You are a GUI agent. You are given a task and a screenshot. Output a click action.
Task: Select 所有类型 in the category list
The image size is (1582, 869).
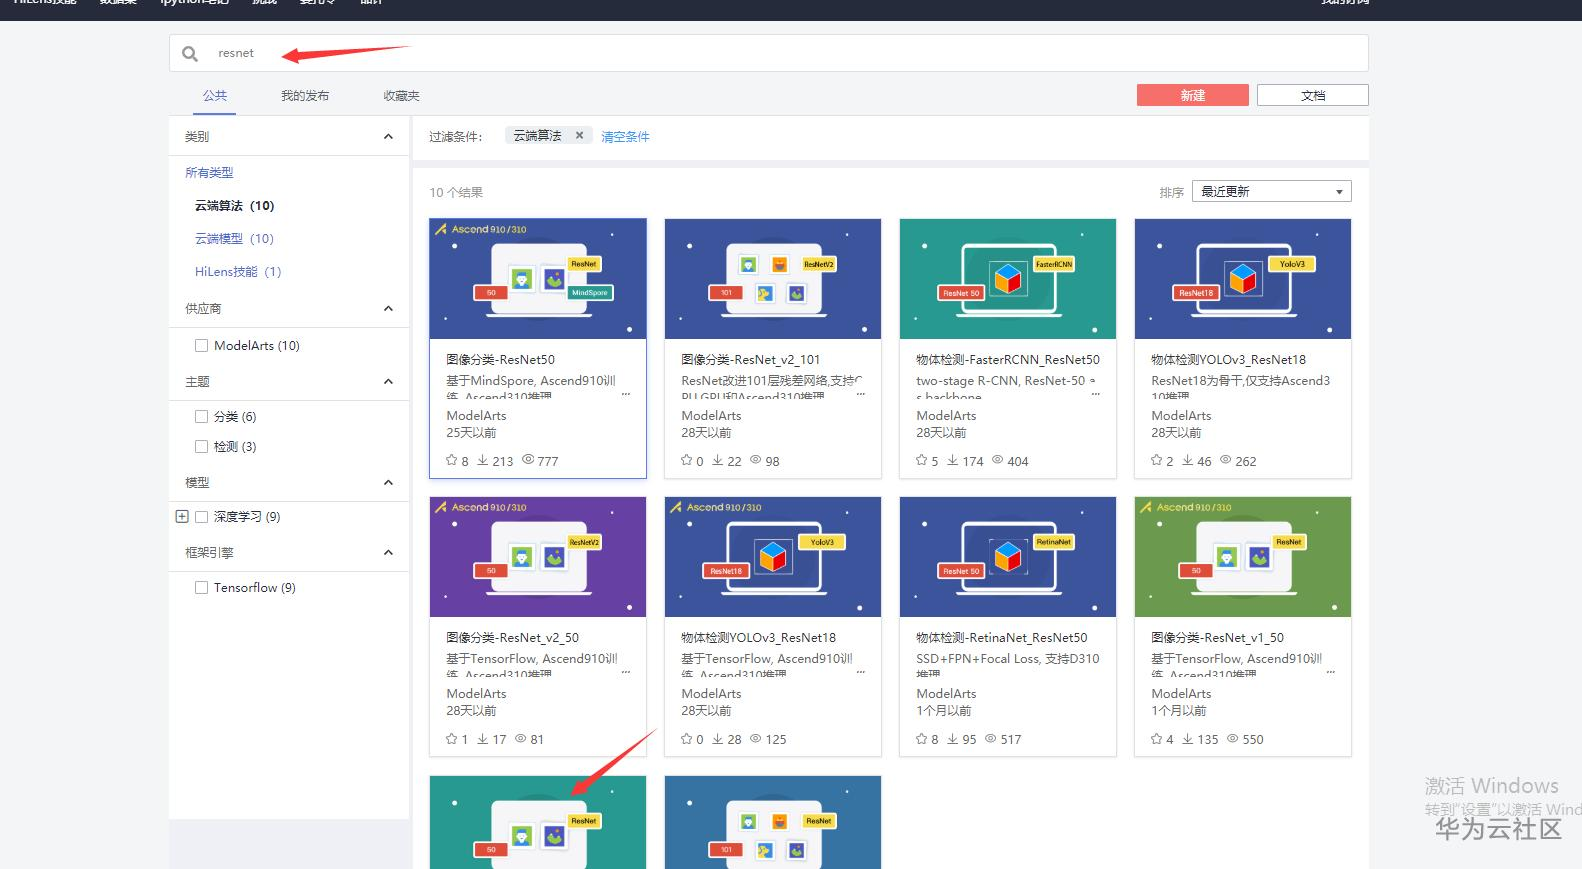209,173
